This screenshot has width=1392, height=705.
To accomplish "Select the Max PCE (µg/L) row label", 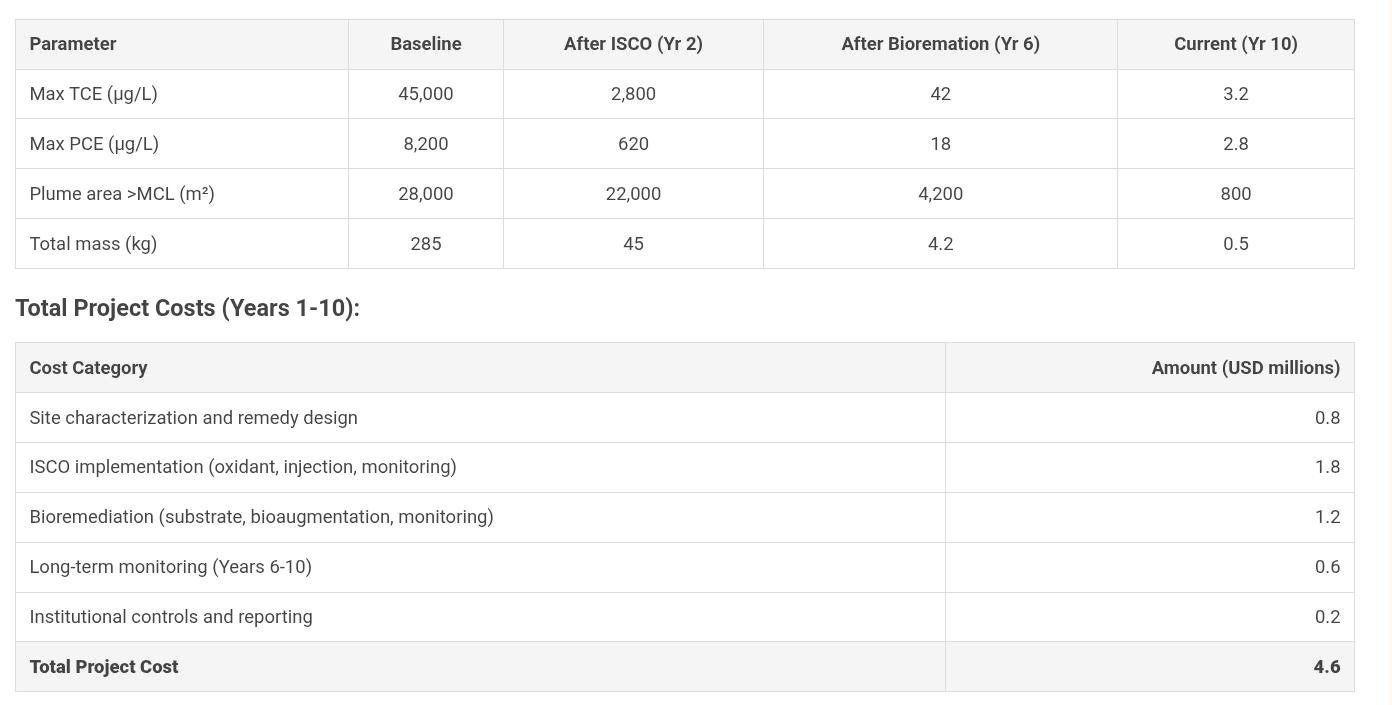I will [x=94, y=144].
